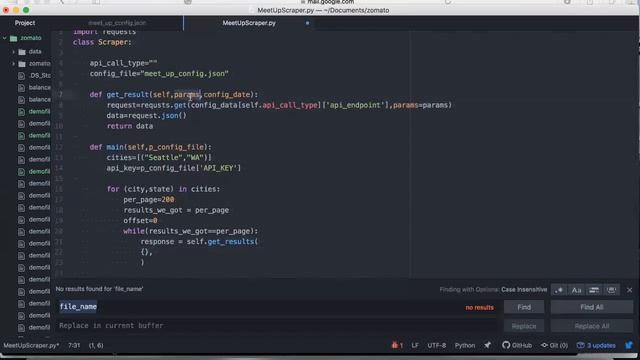Screen dimensions: 640x360
Task: Select the Project tree view tab
Action: tap(25, 23)
